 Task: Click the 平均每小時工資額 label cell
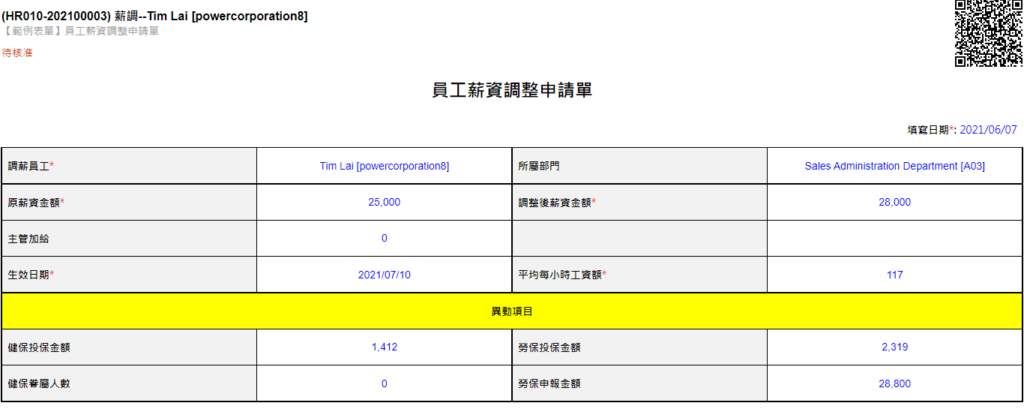tap(639, 274)
